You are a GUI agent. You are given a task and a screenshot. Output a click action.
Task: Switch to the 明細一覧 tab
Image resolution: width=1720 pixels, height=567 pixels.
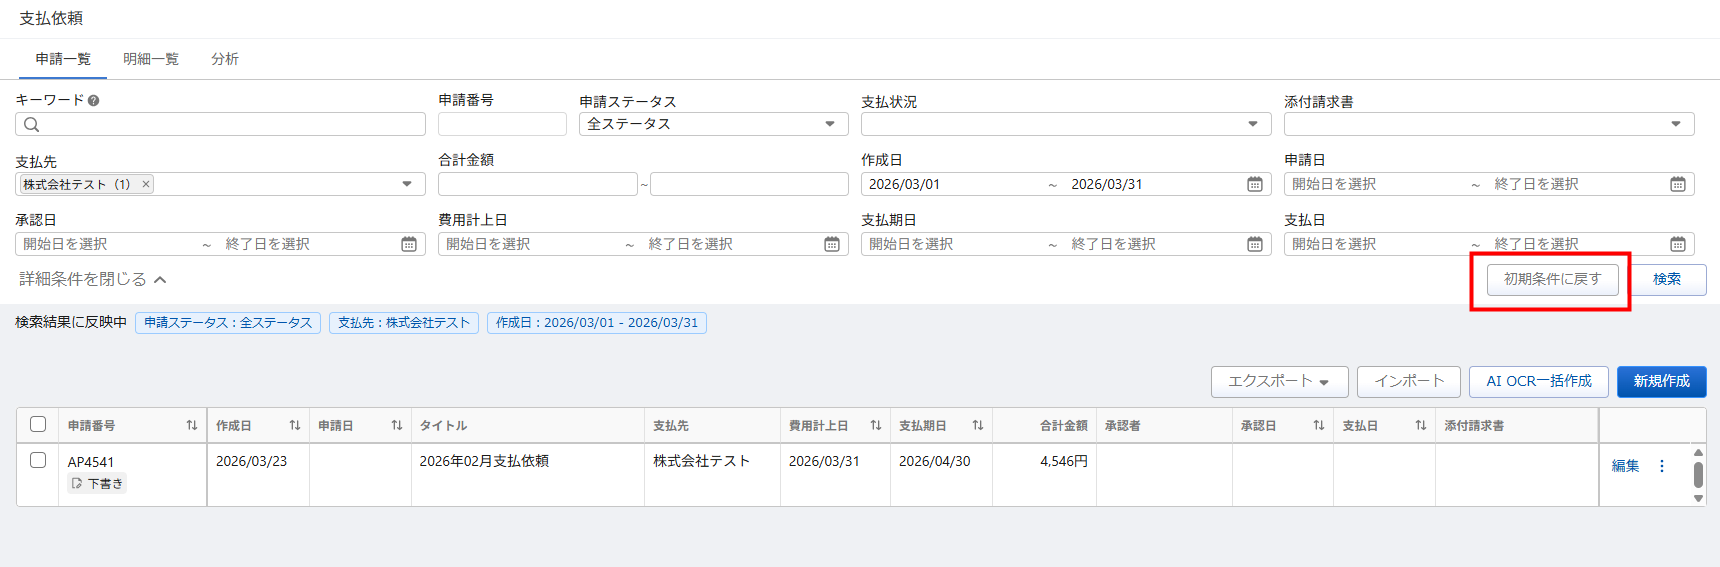[x=151, y=59]
